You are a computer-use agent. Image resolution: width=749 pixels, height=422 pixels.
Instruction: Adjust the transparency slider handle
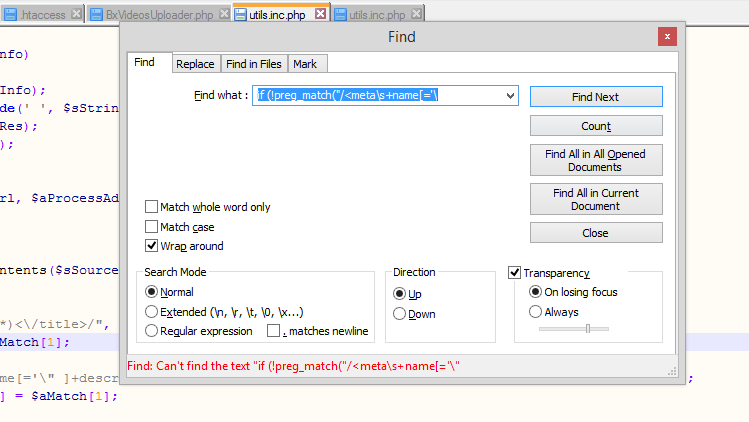tap(588, 328)
